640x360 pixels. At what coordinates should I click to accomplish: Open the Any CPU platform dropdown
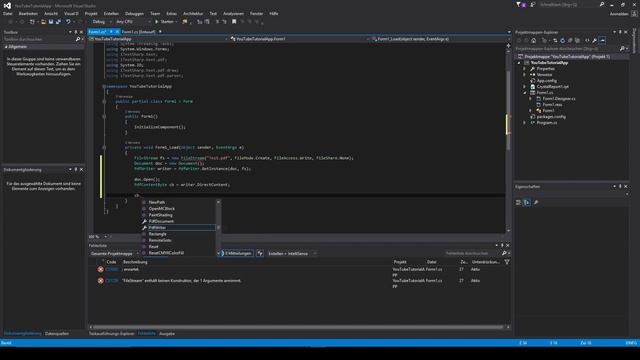(133, 22)
